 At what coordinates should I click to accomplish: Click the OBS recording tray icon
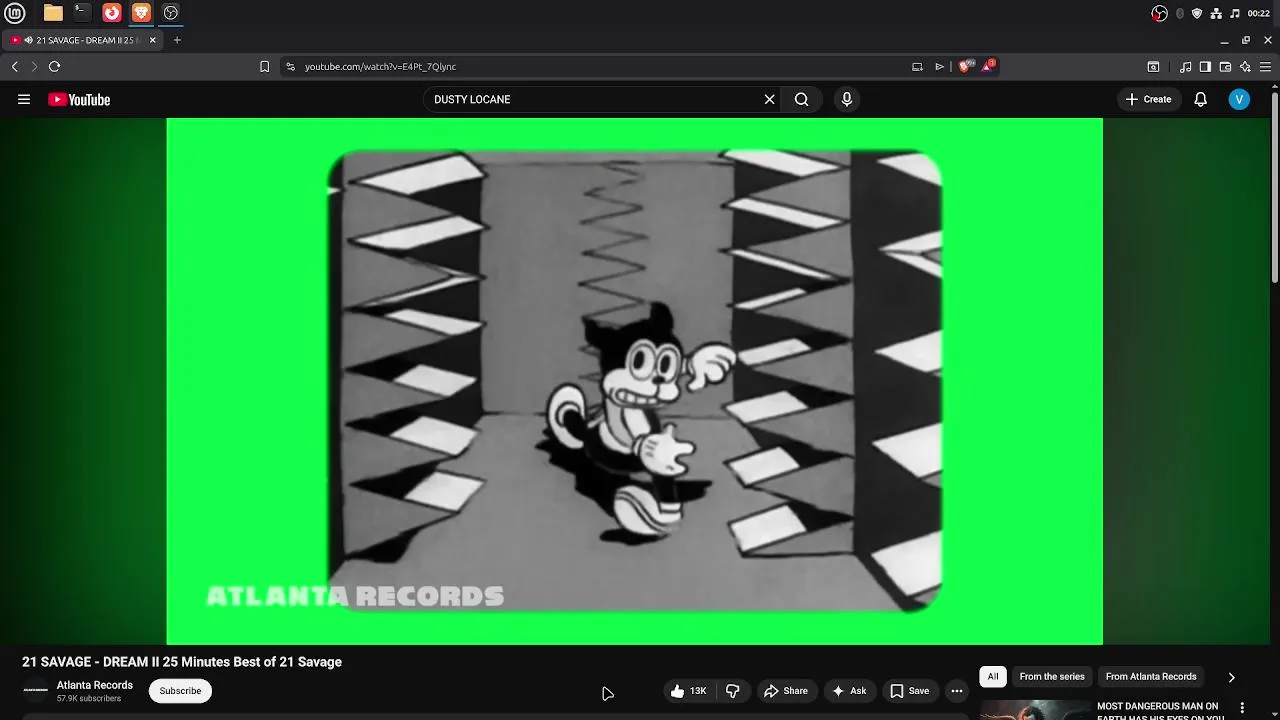tap(1160, 13)
